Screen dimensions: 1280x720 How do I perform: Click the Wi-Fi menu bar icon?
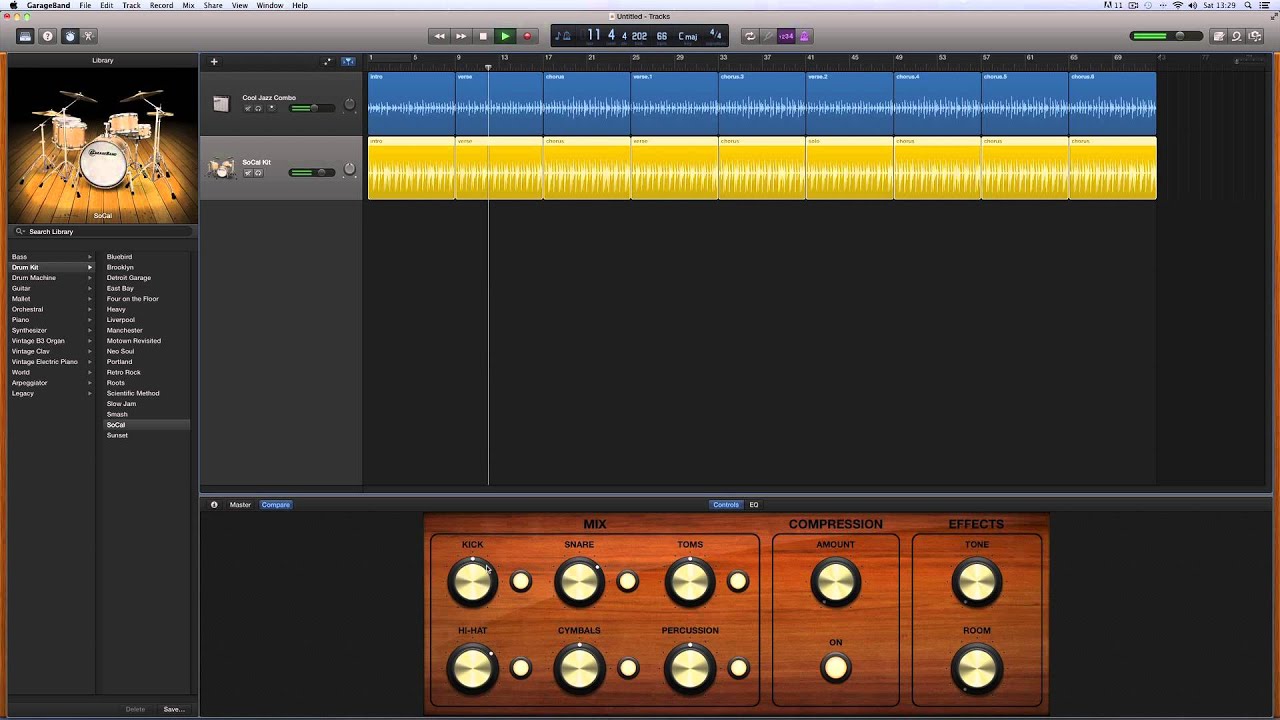tap(1178, 6)
